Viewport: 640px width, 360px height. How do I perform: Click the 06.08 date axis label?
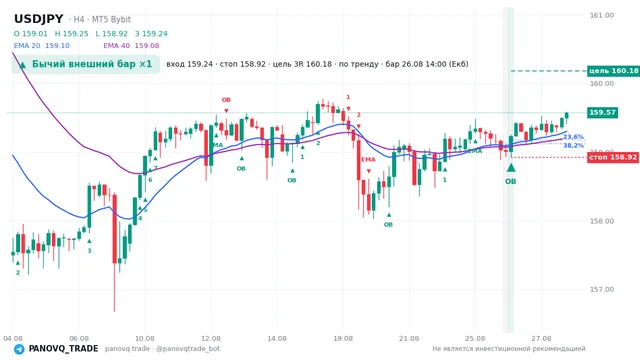point(79,338)
